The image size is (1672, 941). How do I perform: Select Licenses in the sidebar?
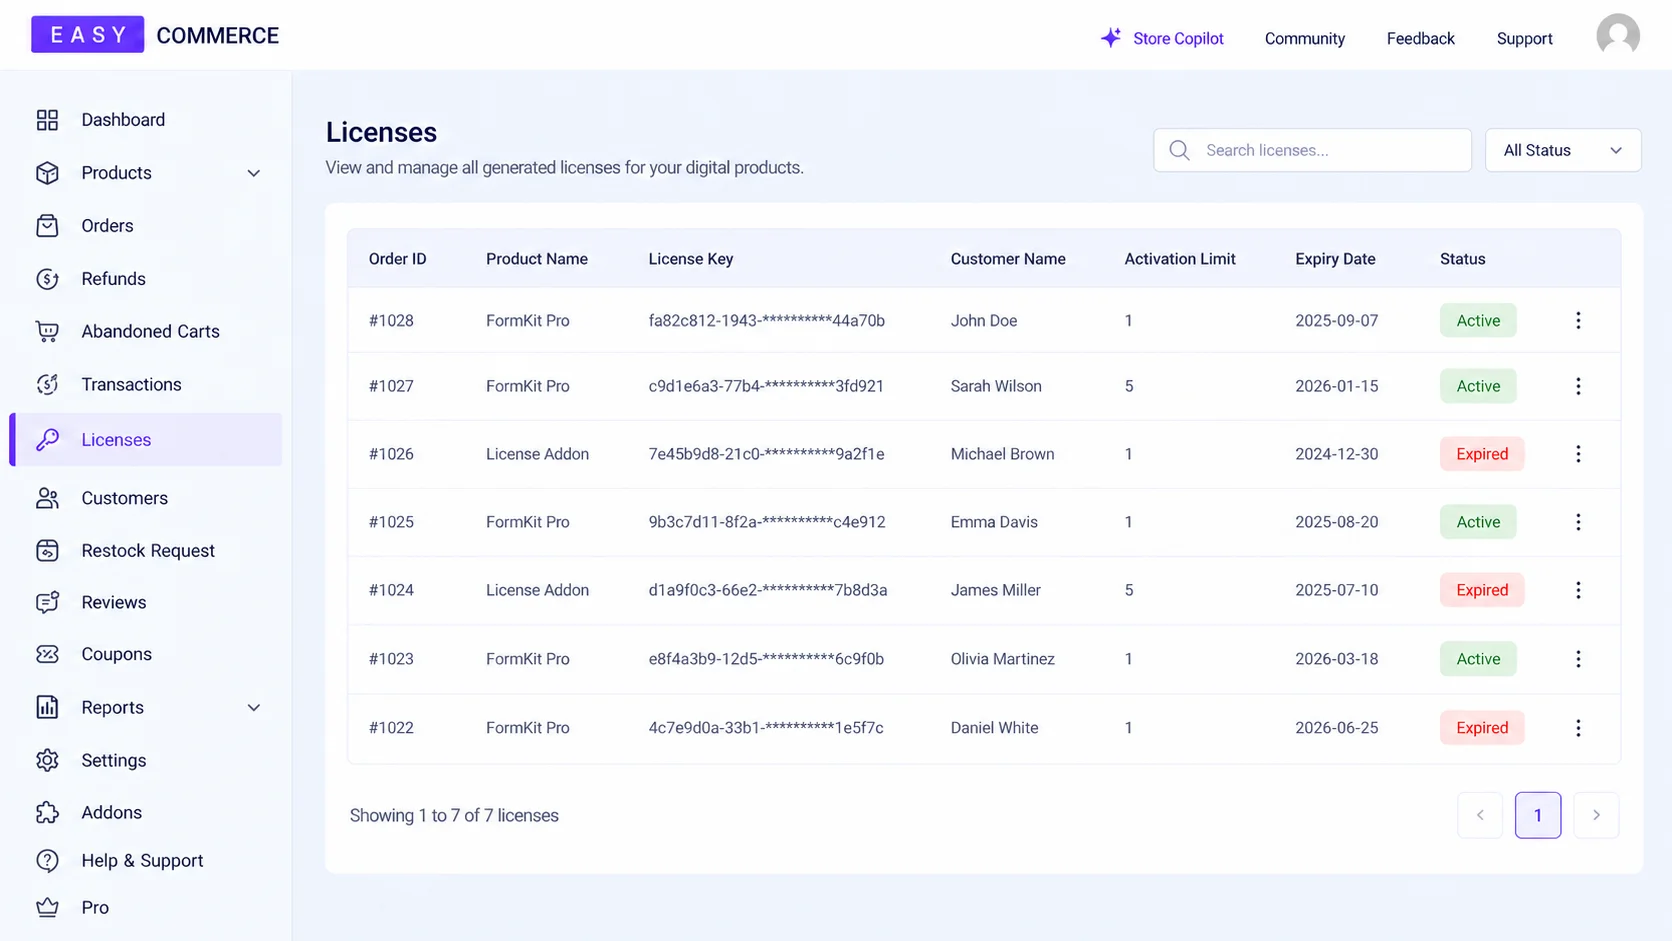146,440
